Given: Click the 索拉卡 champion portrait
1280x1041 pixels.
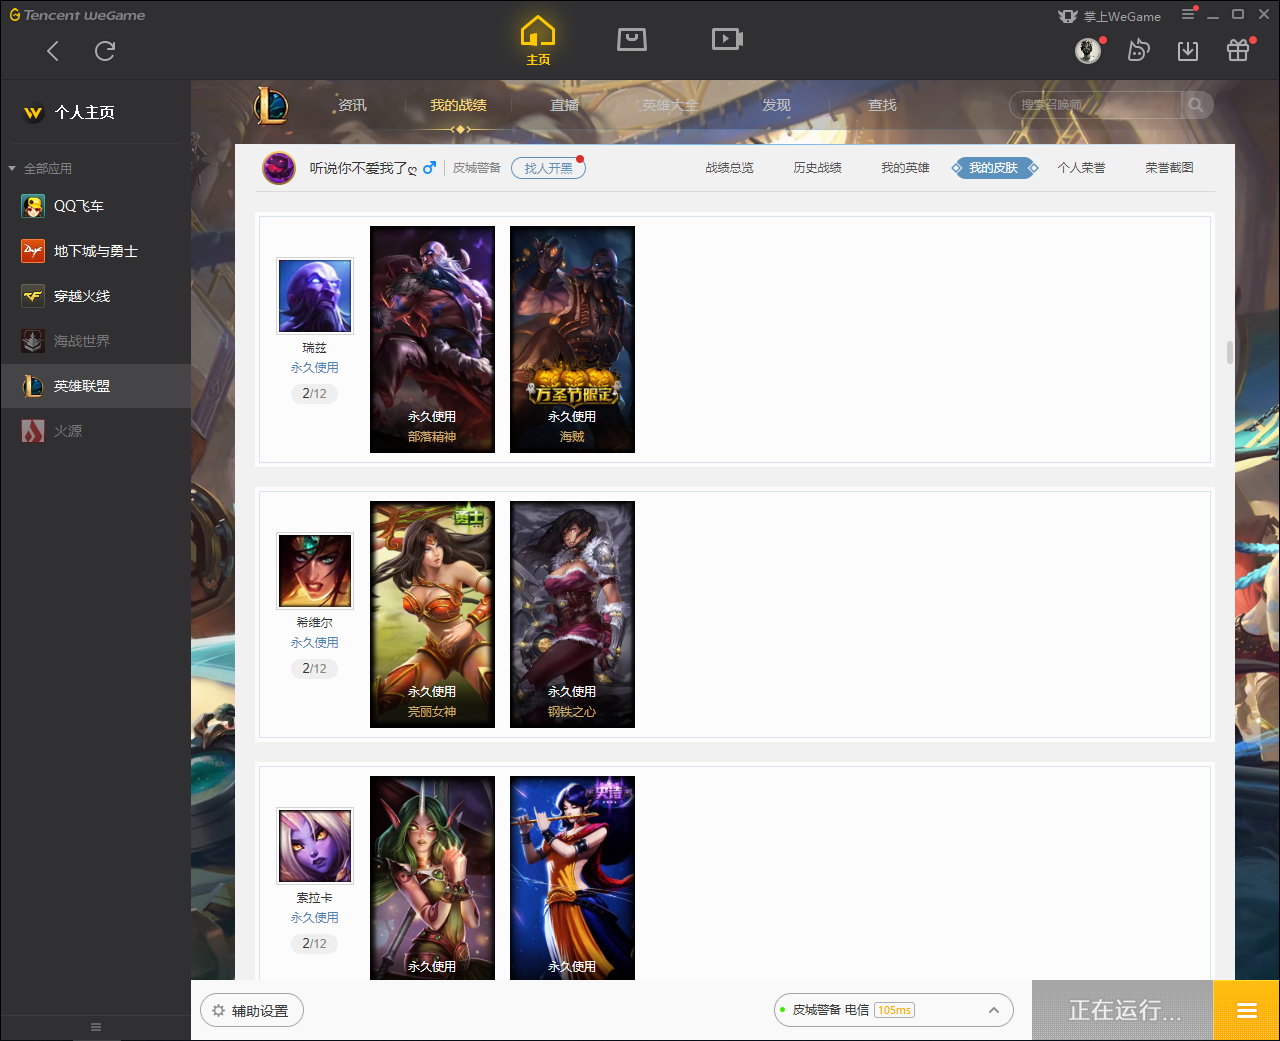Looking at the screenshot, I should click(315, 846).
